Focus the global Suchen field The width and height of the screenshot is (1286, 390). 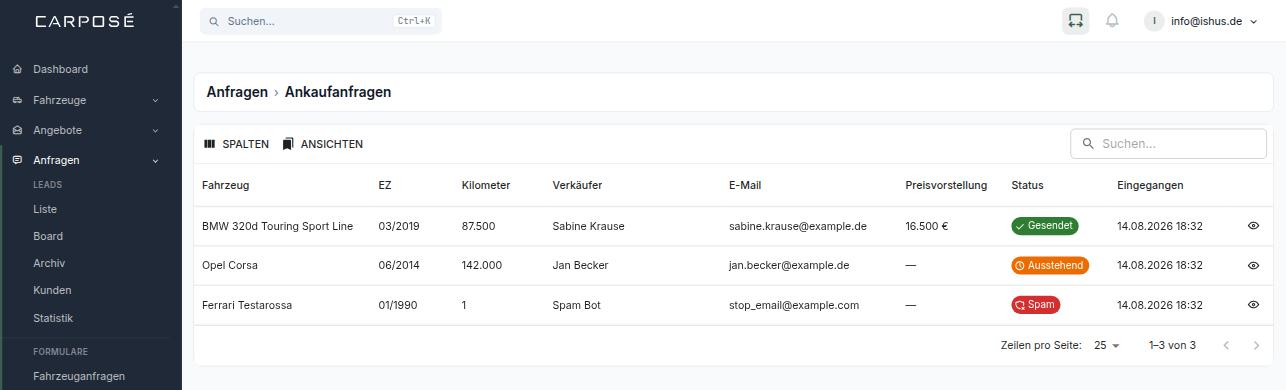point(320,21)
